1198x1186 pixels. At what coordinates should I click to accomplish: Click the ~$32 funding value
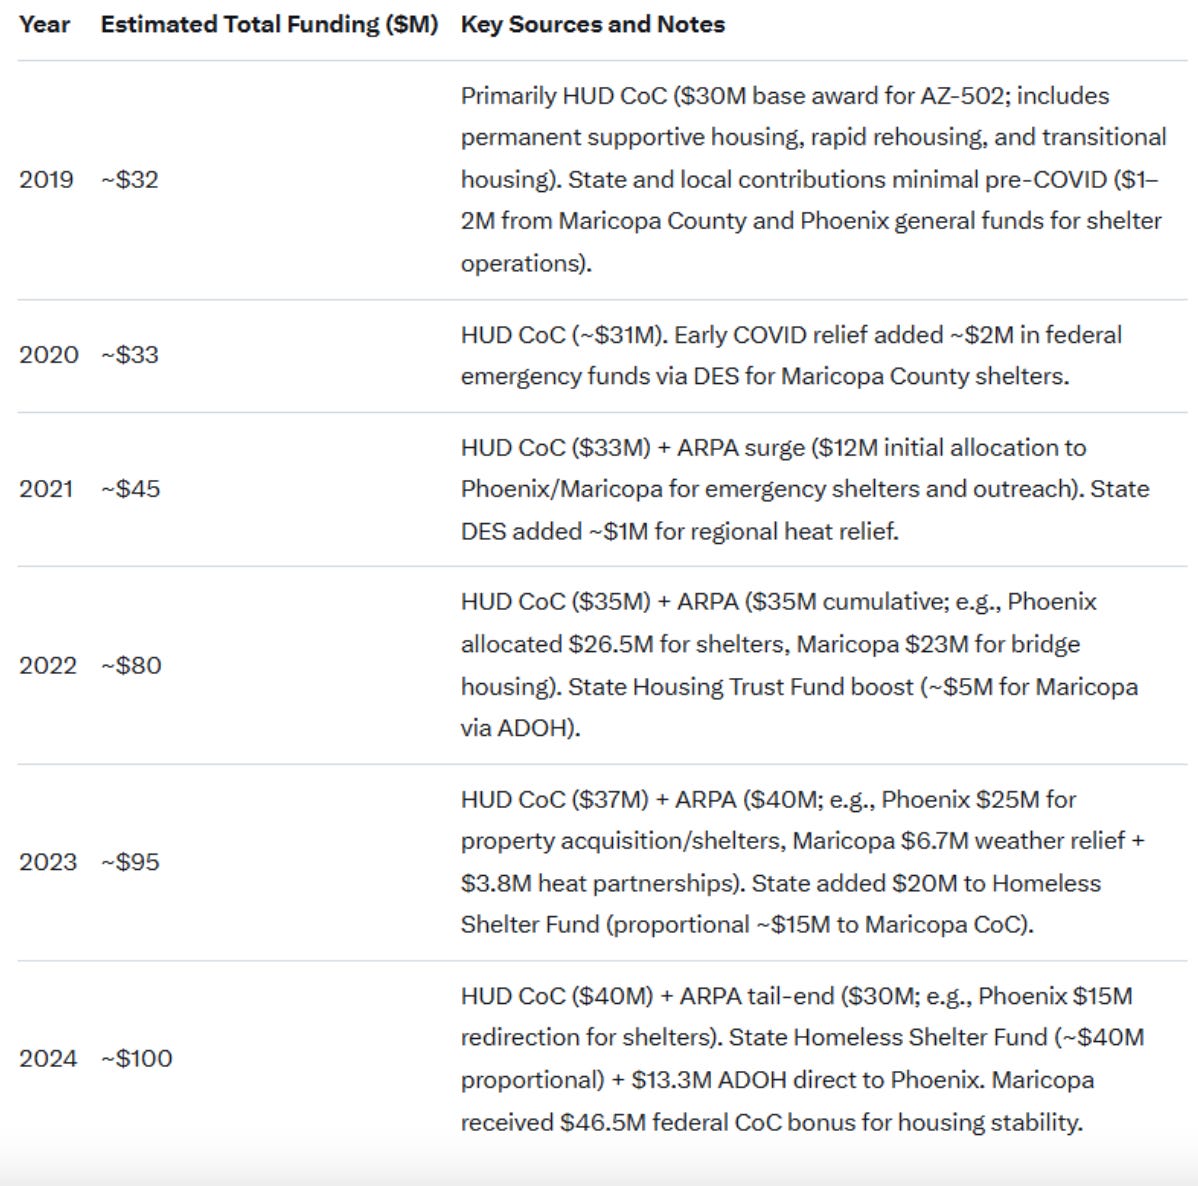click(x=130, y=180)
